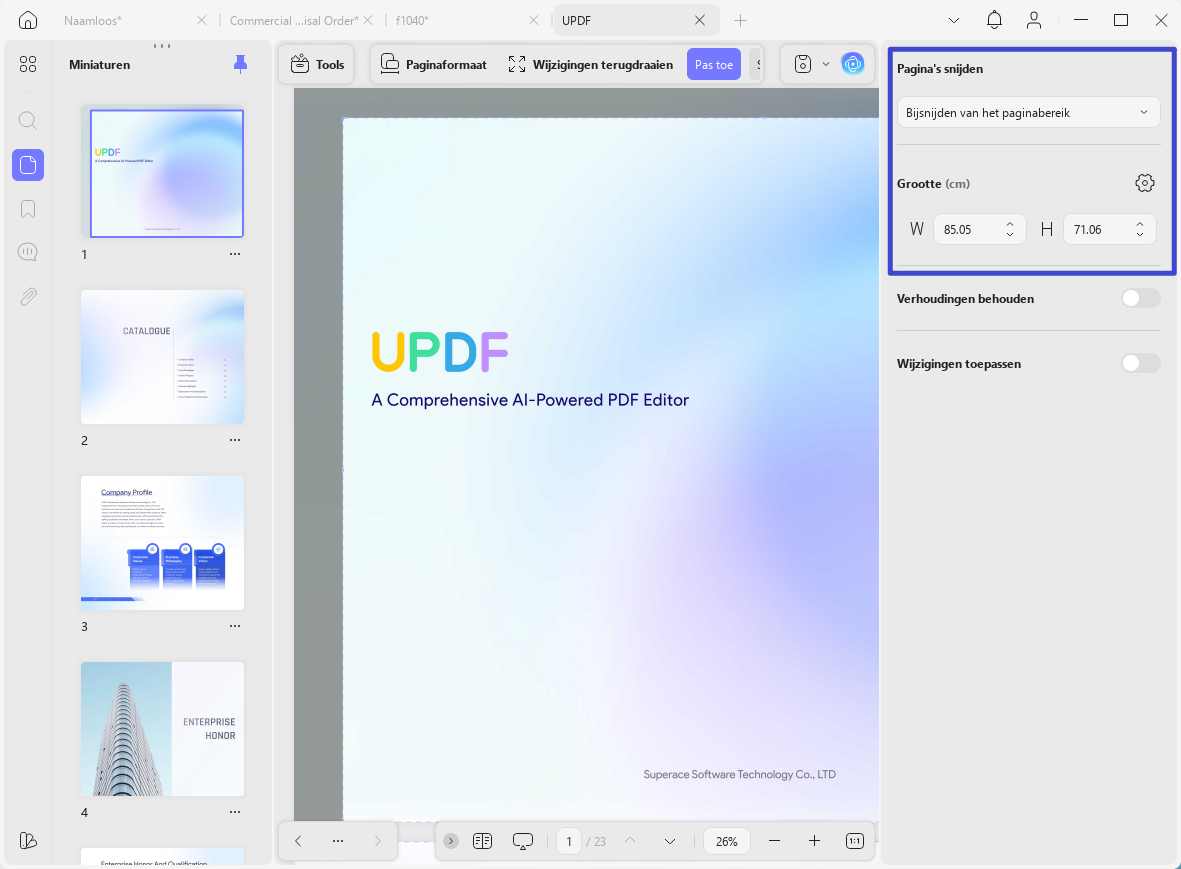This screenshot has height=869, width=1181.
Task: Start slideshow presentation icon
Action: [523, 841]
